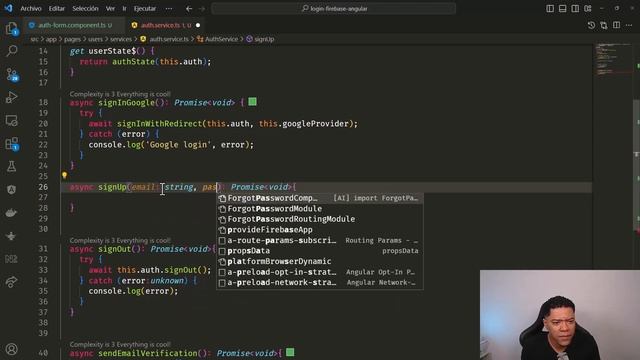Pick ForgotPasswordComp… suggestion

(x=320, y=198)
